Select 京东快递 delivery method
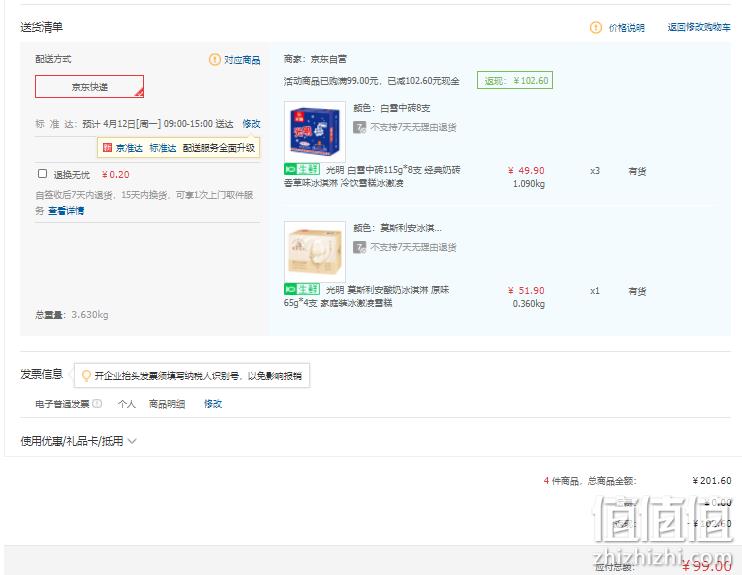Screen dimensions: 742x575 pyautogui.click(x=89, y=87)
